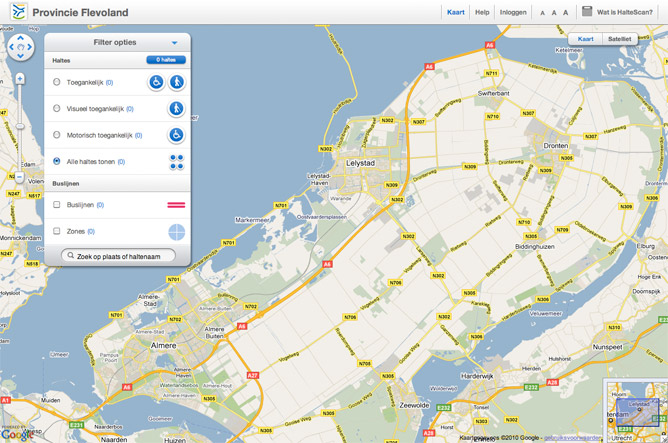This screenshot has height=443, width=668.
Task: Collapse the Filter opties panel arrow
Action: (x=174, y=43)
